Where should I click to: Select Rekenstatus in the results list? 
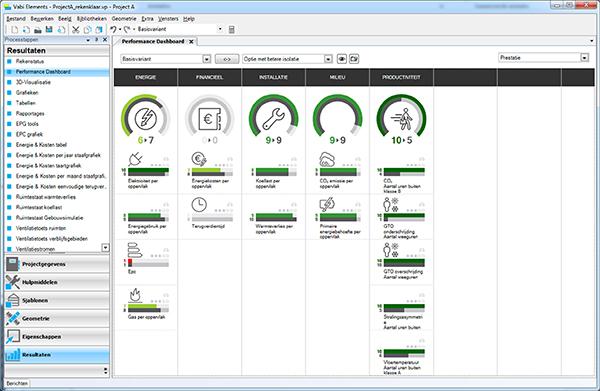pyautogui.click(x=30, y=61)
